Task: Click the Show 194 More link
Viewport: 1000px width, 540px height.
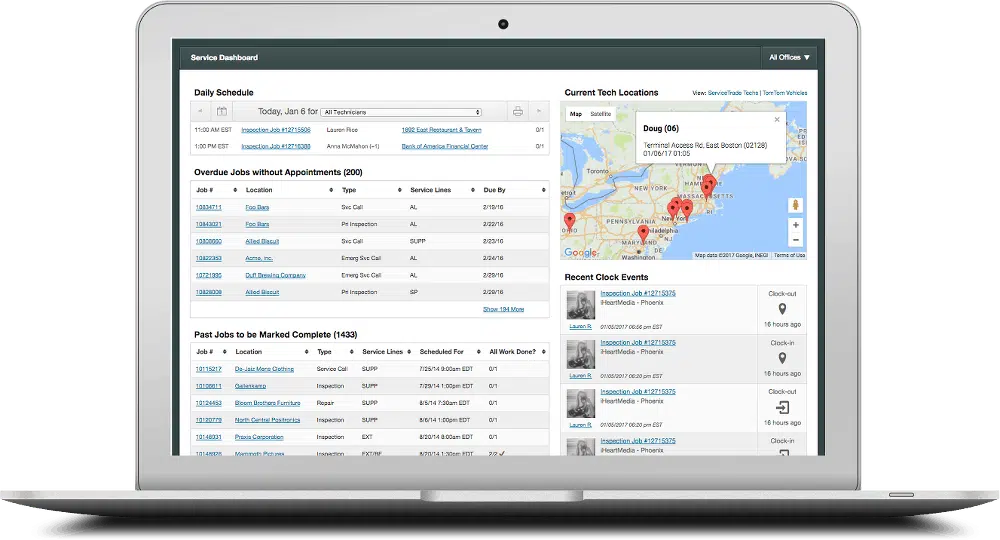Action: coord(503,309)
